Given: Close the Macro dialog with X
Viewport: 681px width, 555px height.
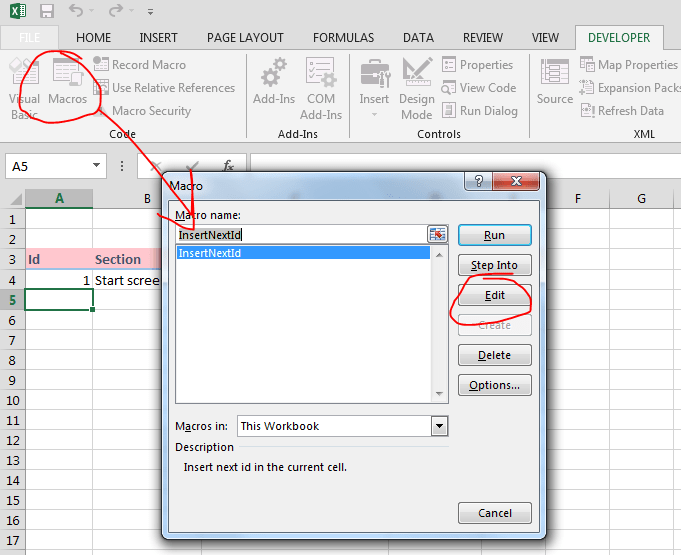Looking at the screenshot, I should click(516, 181).
